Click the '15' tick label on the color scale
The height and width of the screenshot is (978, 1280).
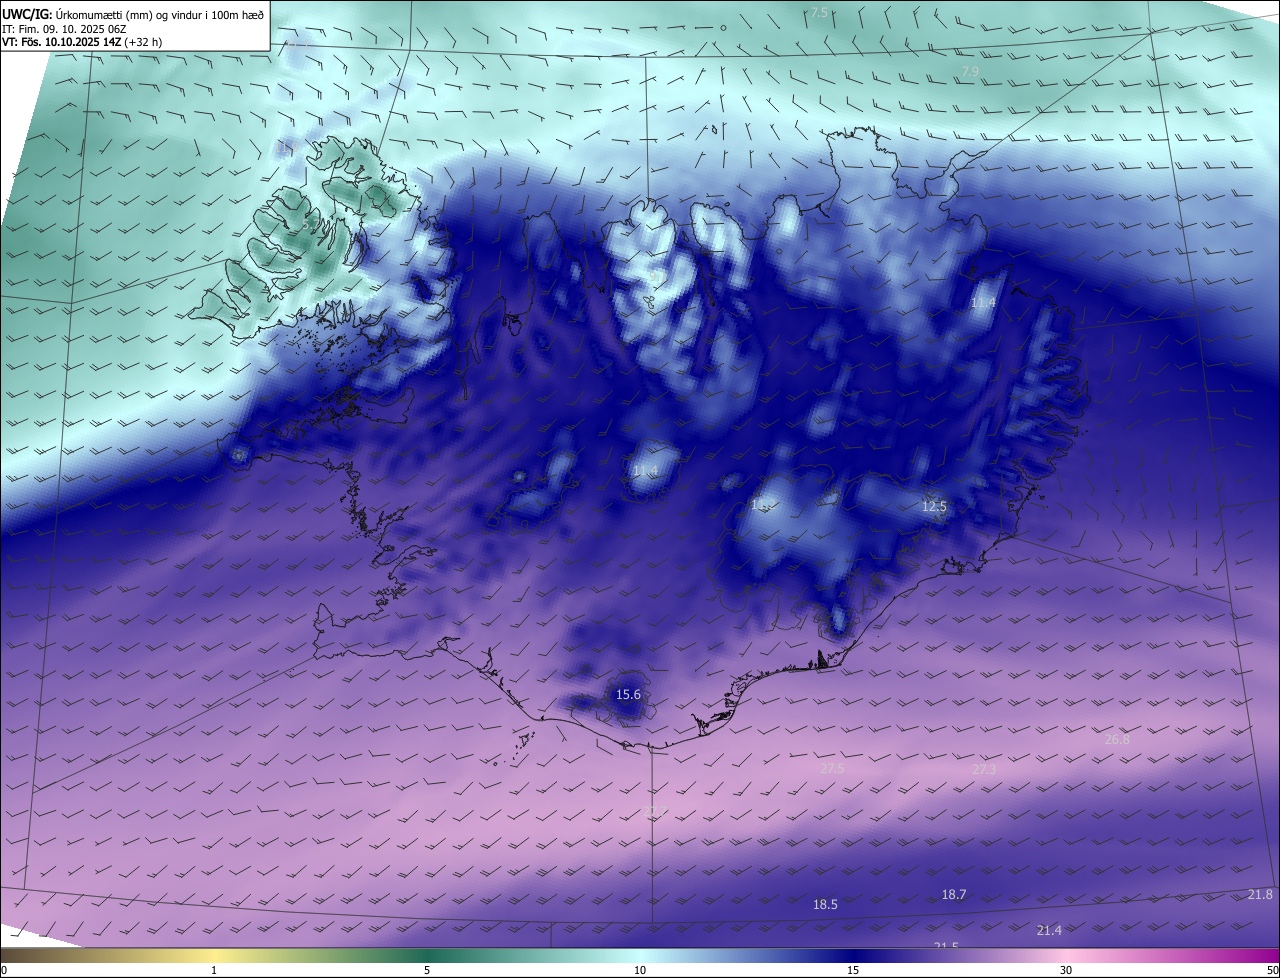(853, 970)
